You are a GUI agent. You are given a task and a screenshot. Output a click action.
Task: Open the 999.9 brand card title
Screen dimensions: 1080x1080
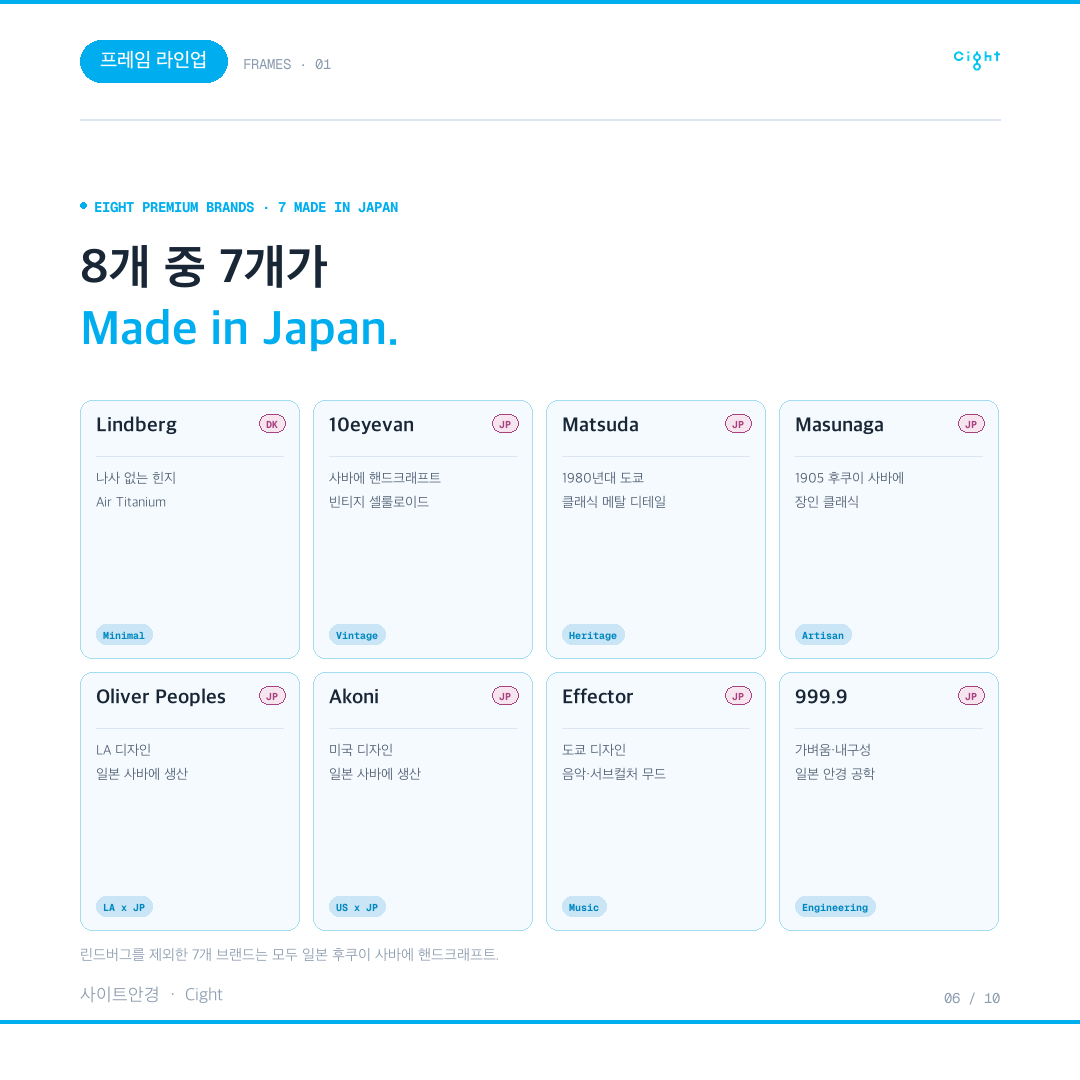[x=821, y=697]
